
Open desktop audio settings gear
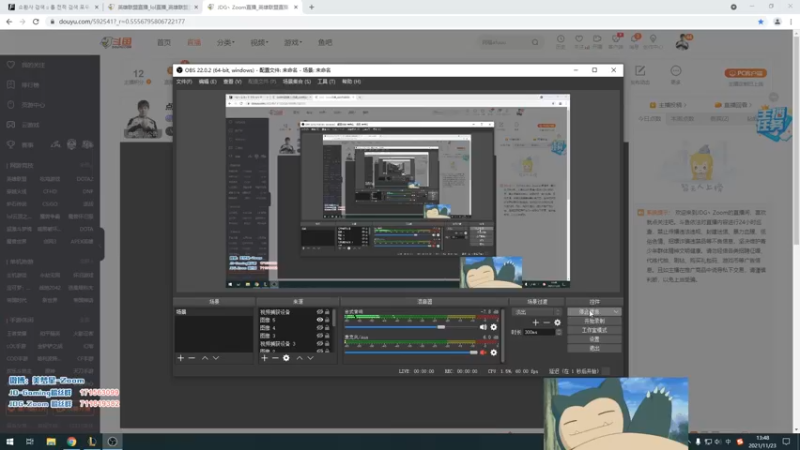point(493,327)
